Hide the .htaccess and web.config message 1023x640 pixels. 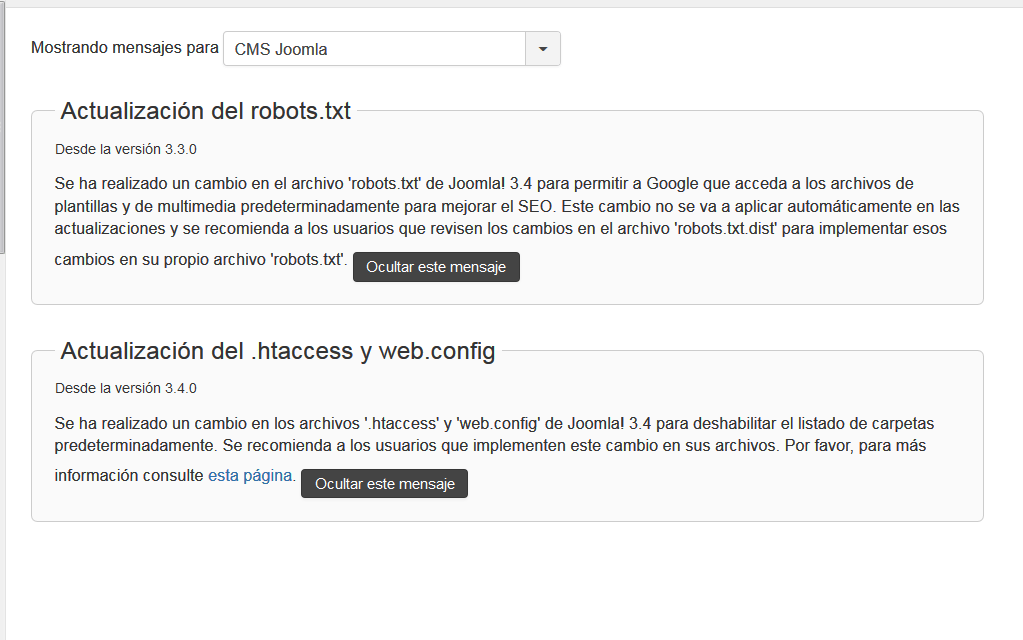(x=384, y=483)
